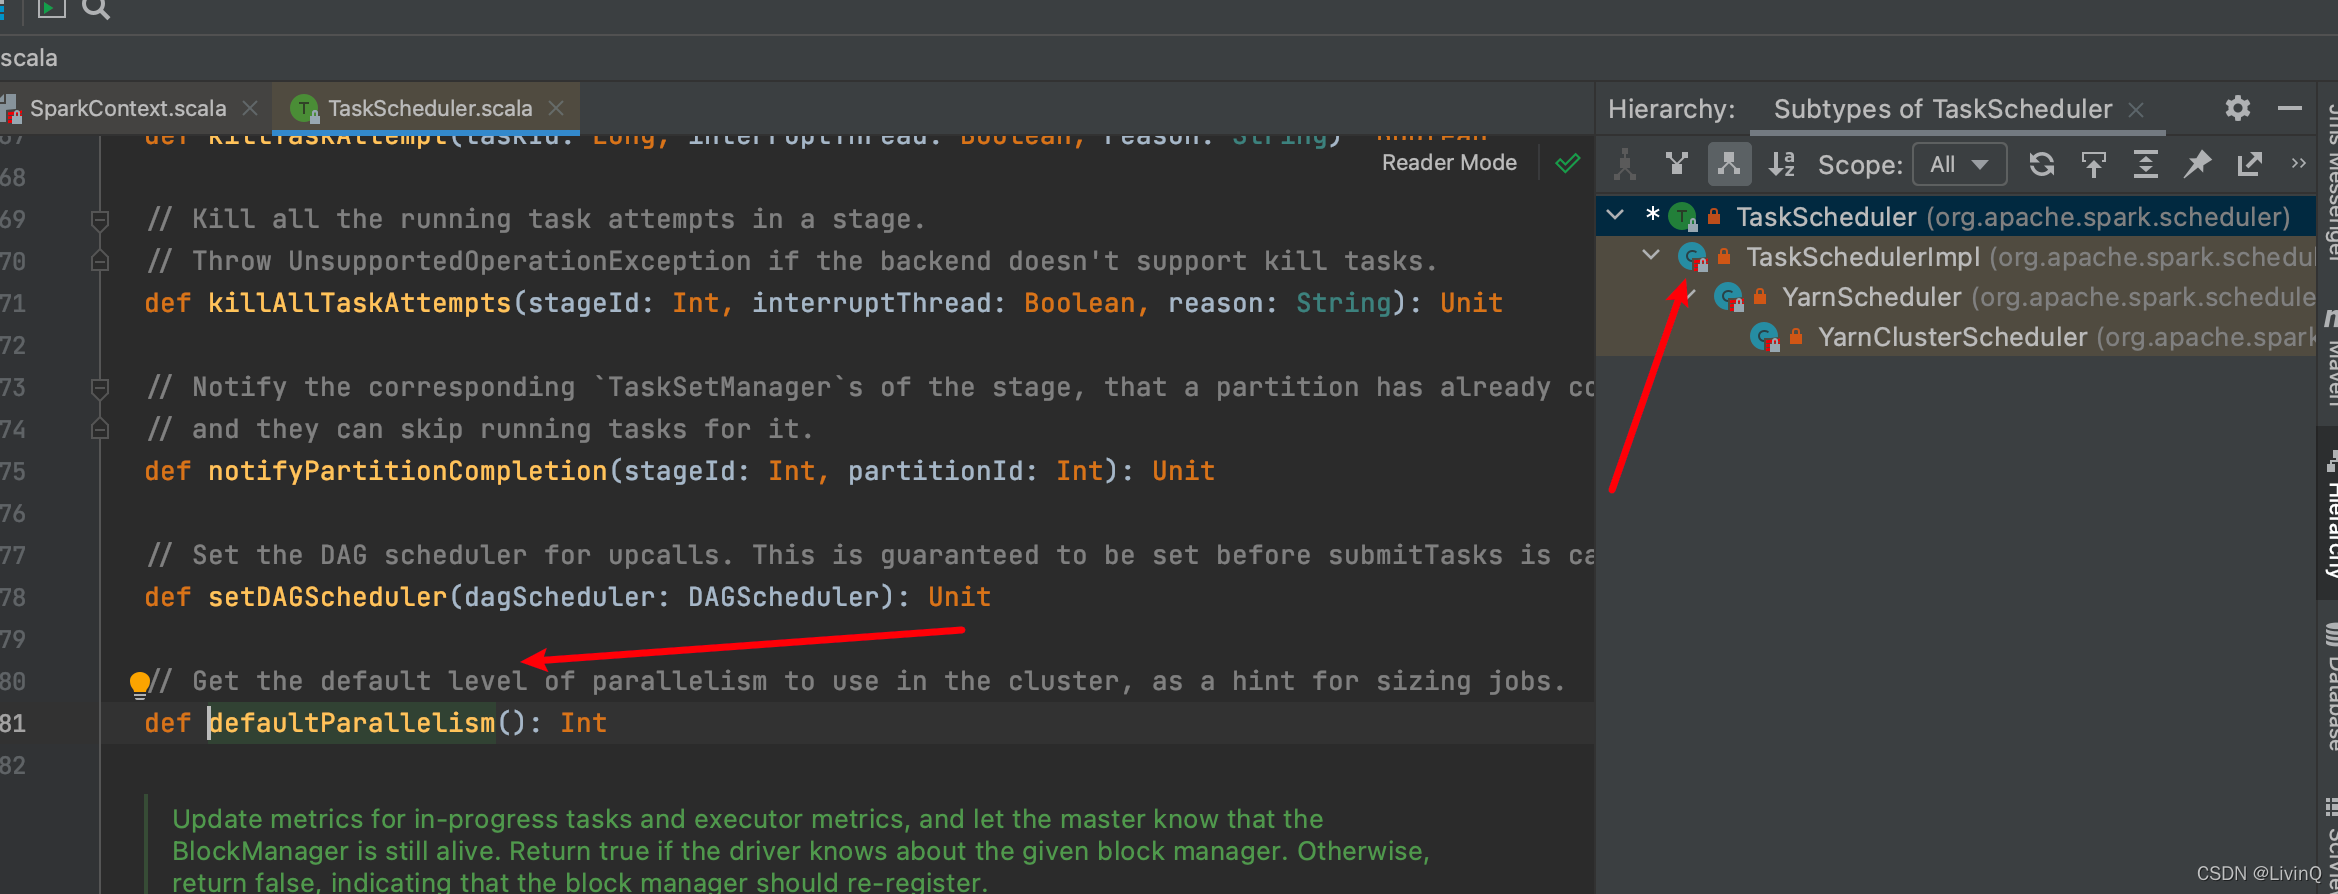Collapse the TaskScheduler tree node
The image size is (2338, 894).
coord(1615,215)
